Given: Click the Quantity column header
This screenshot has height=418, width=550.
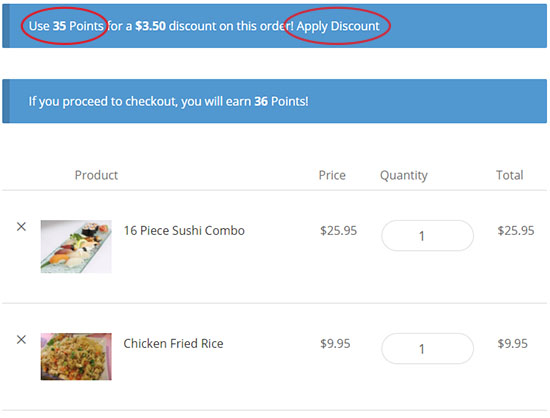Looking at the screenshot, I should 404,175.
